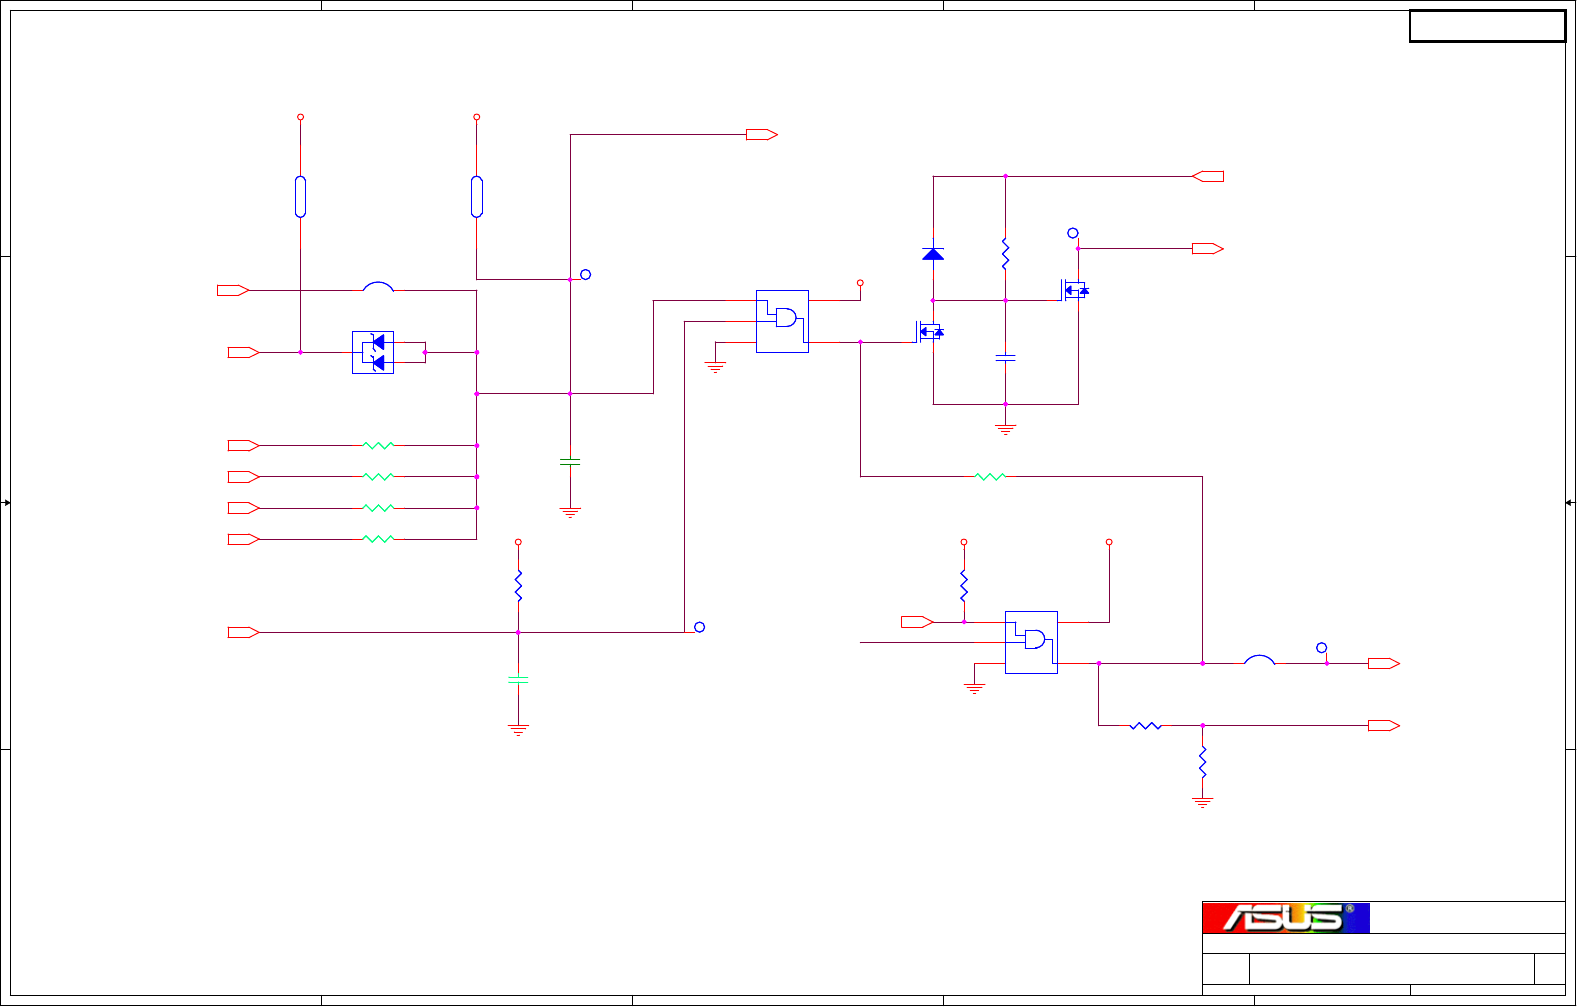Viewport: 1577px width, 1007px height.
Task: Click the ground symbol beside the lower AND gate
Action: click(975, 688)
